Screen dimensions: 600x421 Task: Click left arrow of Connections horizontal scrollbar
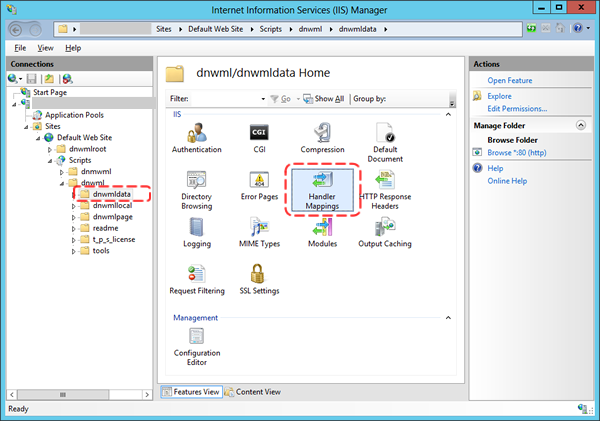click(x=12, y=394)
